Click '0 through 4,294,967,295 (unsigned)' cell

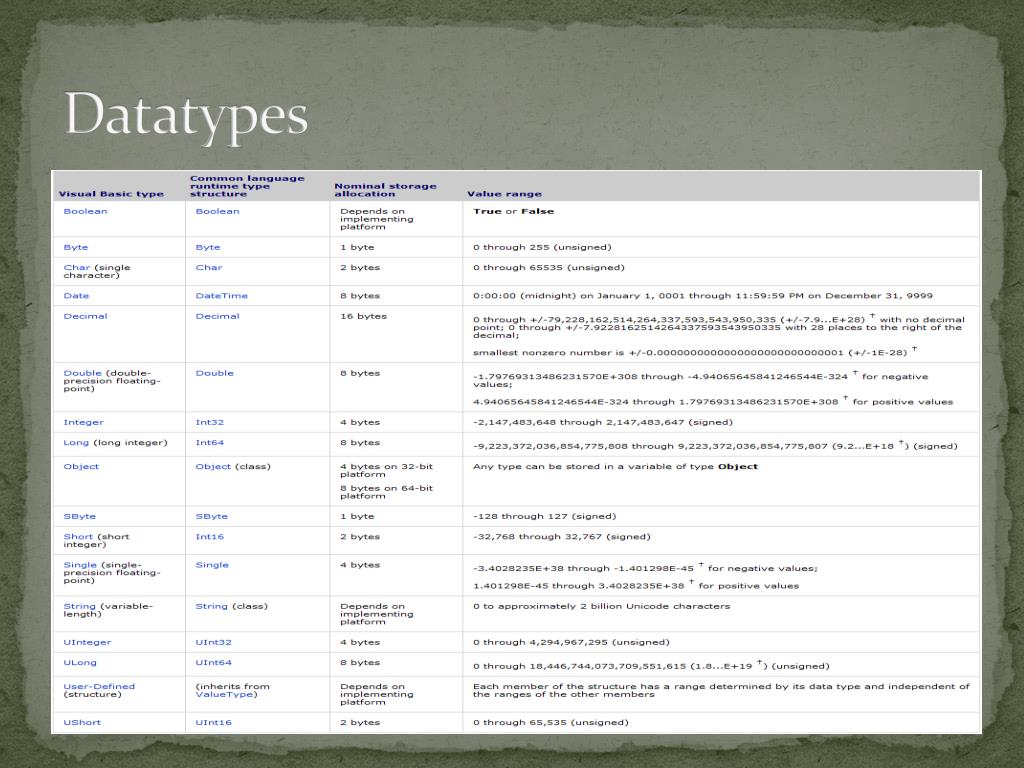tap(571, 643)
